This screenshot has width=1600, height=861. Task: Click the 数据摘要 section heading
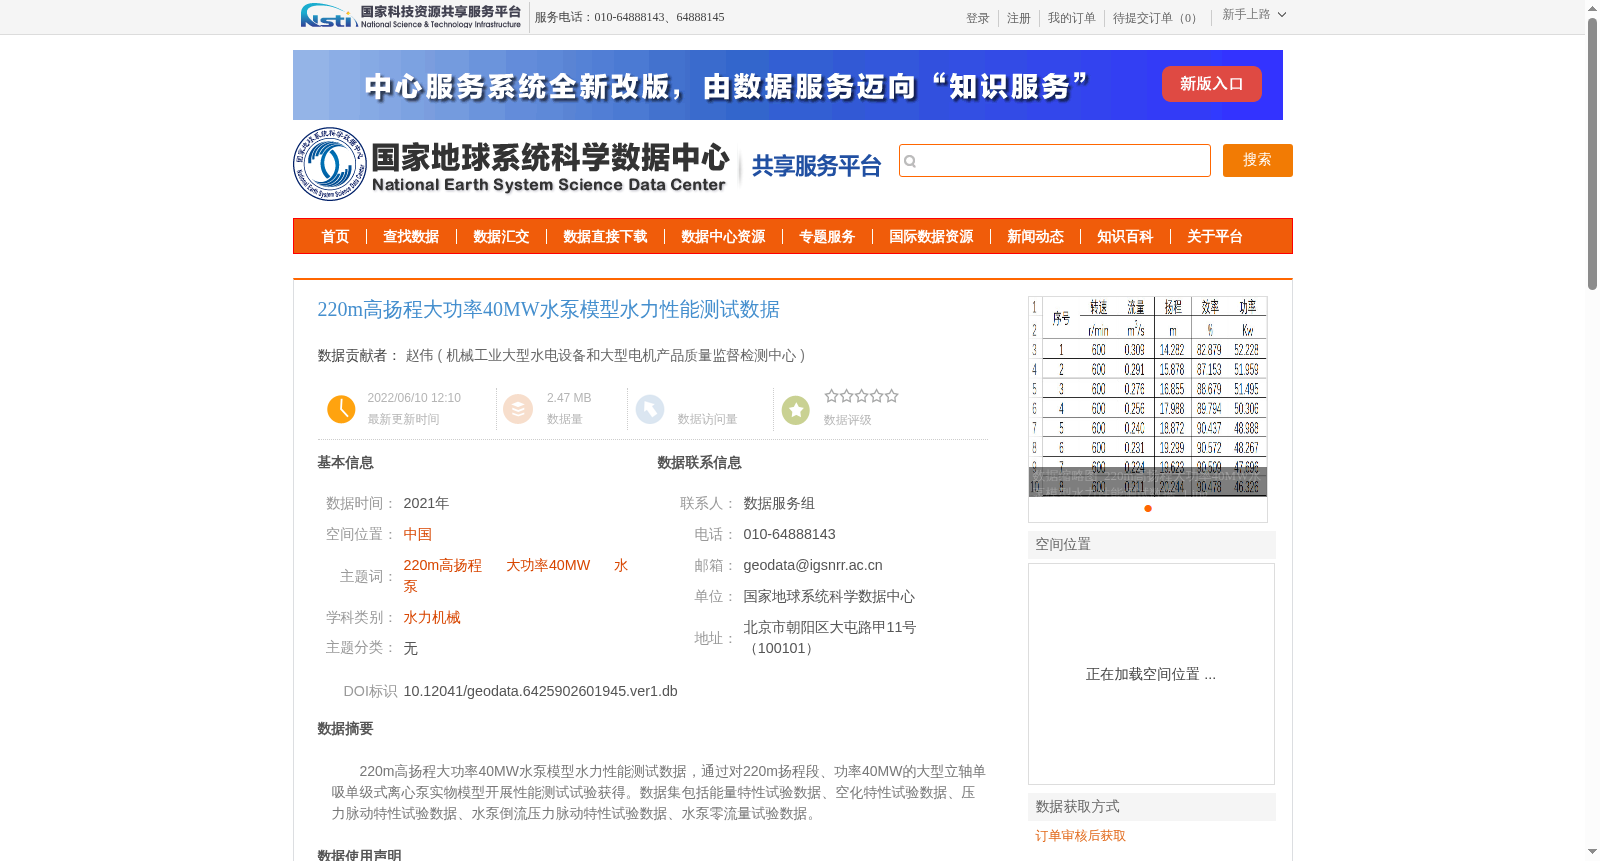[x=345, y=729]
